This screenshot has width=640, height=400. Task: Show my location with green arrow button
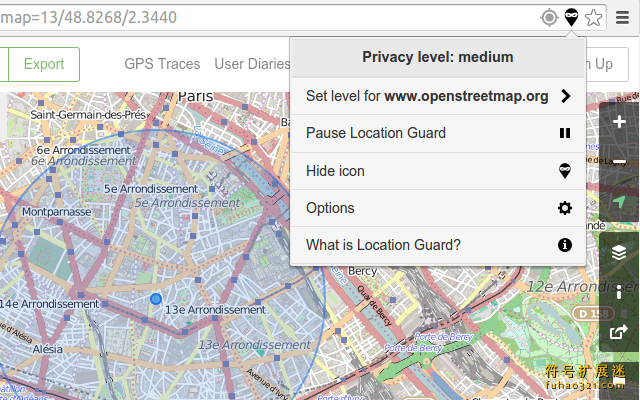[619, 202]
